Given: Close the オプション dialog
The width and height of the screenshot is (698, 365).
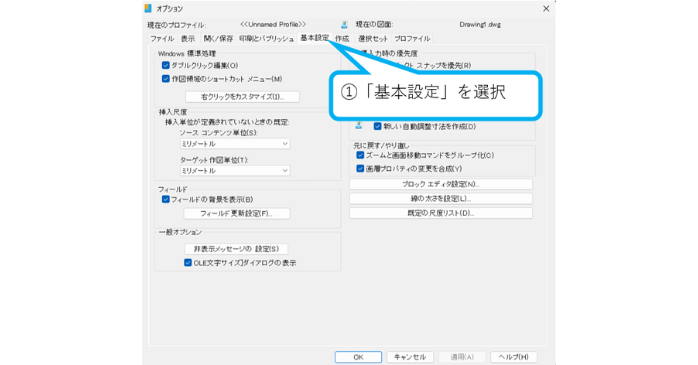Looking at the screenshot, I should [x=546, y=8].
